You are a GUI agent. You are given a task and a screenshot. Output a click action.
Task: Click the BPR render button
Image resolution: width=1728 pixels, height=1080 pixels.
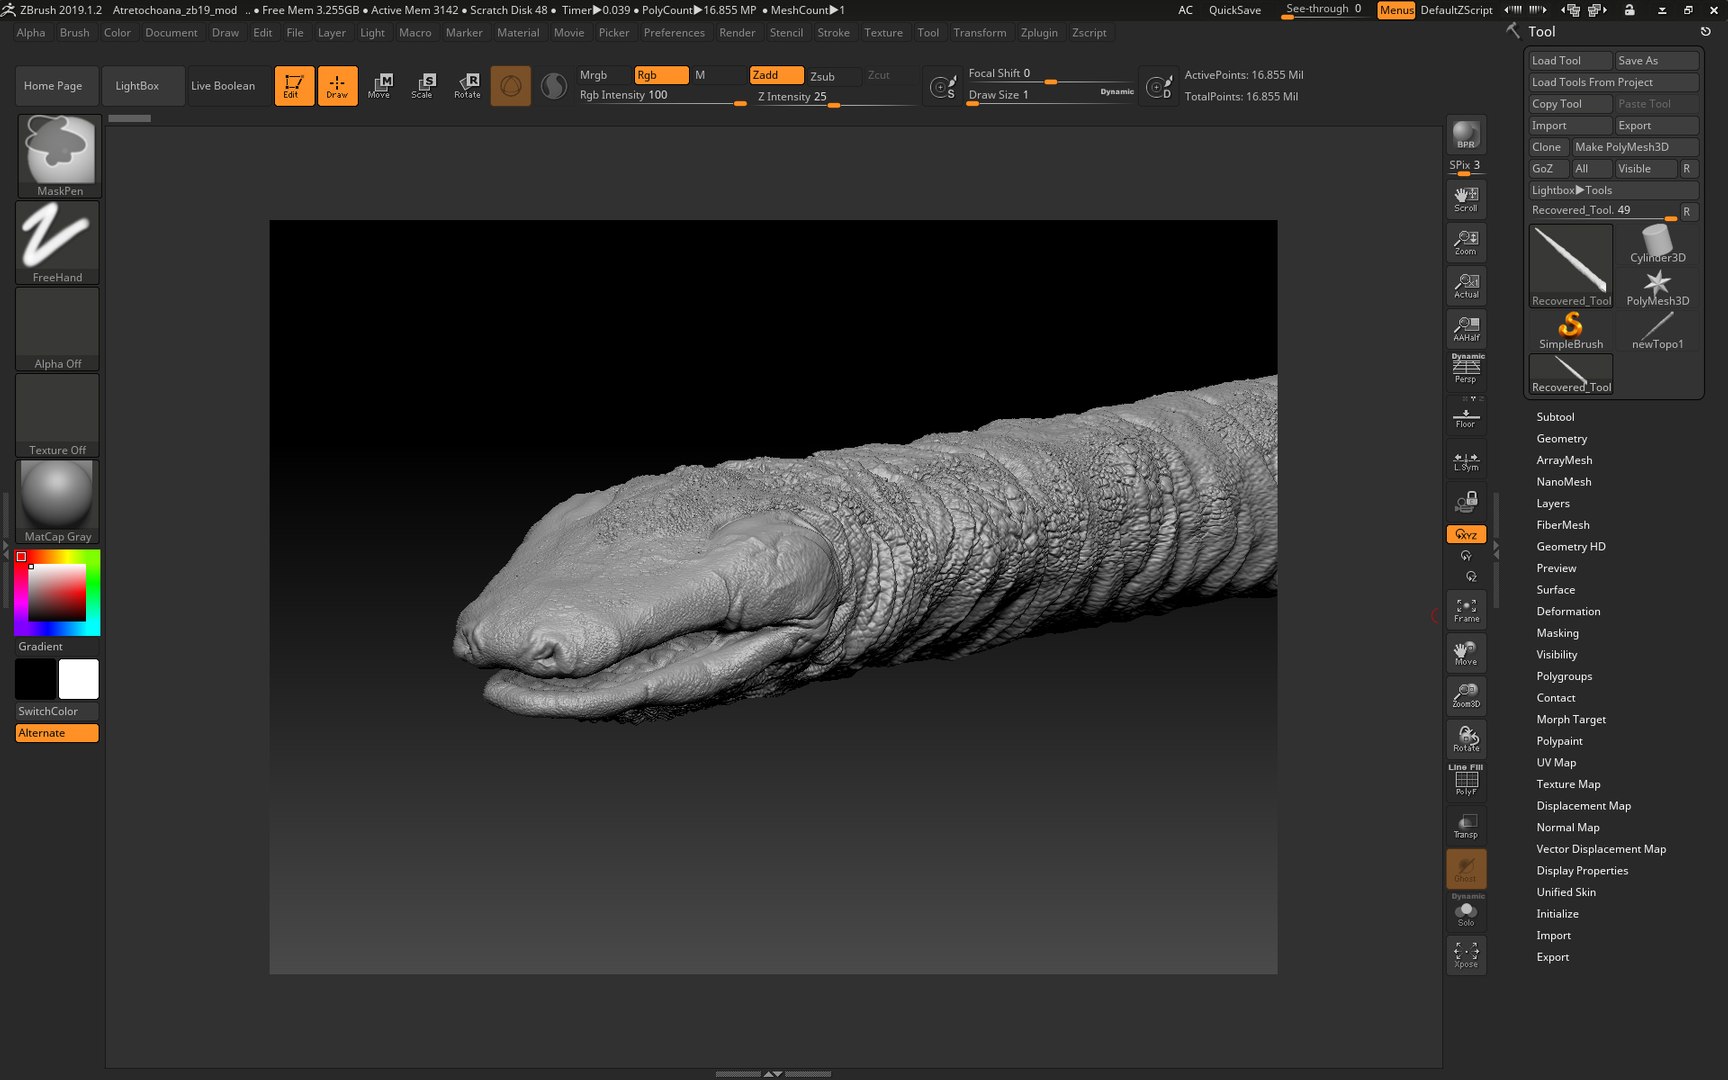[x=1466, y=135]
